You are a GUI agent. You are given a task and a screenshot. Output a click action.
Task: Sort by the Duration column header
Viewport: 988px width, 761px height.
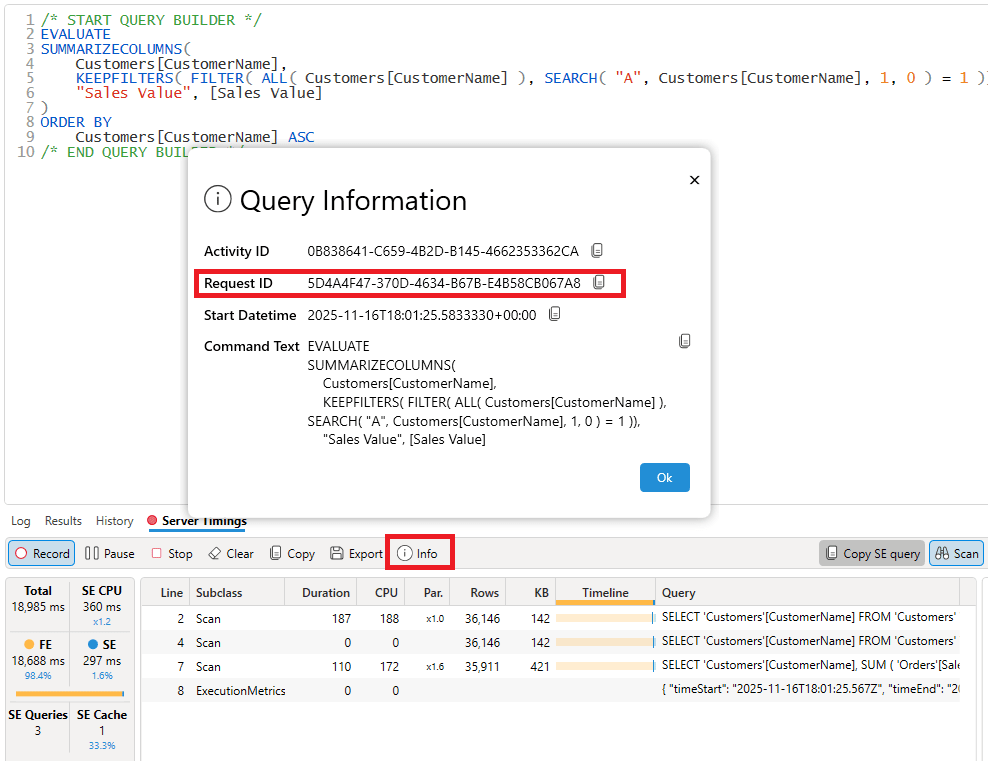coord(325,592)
